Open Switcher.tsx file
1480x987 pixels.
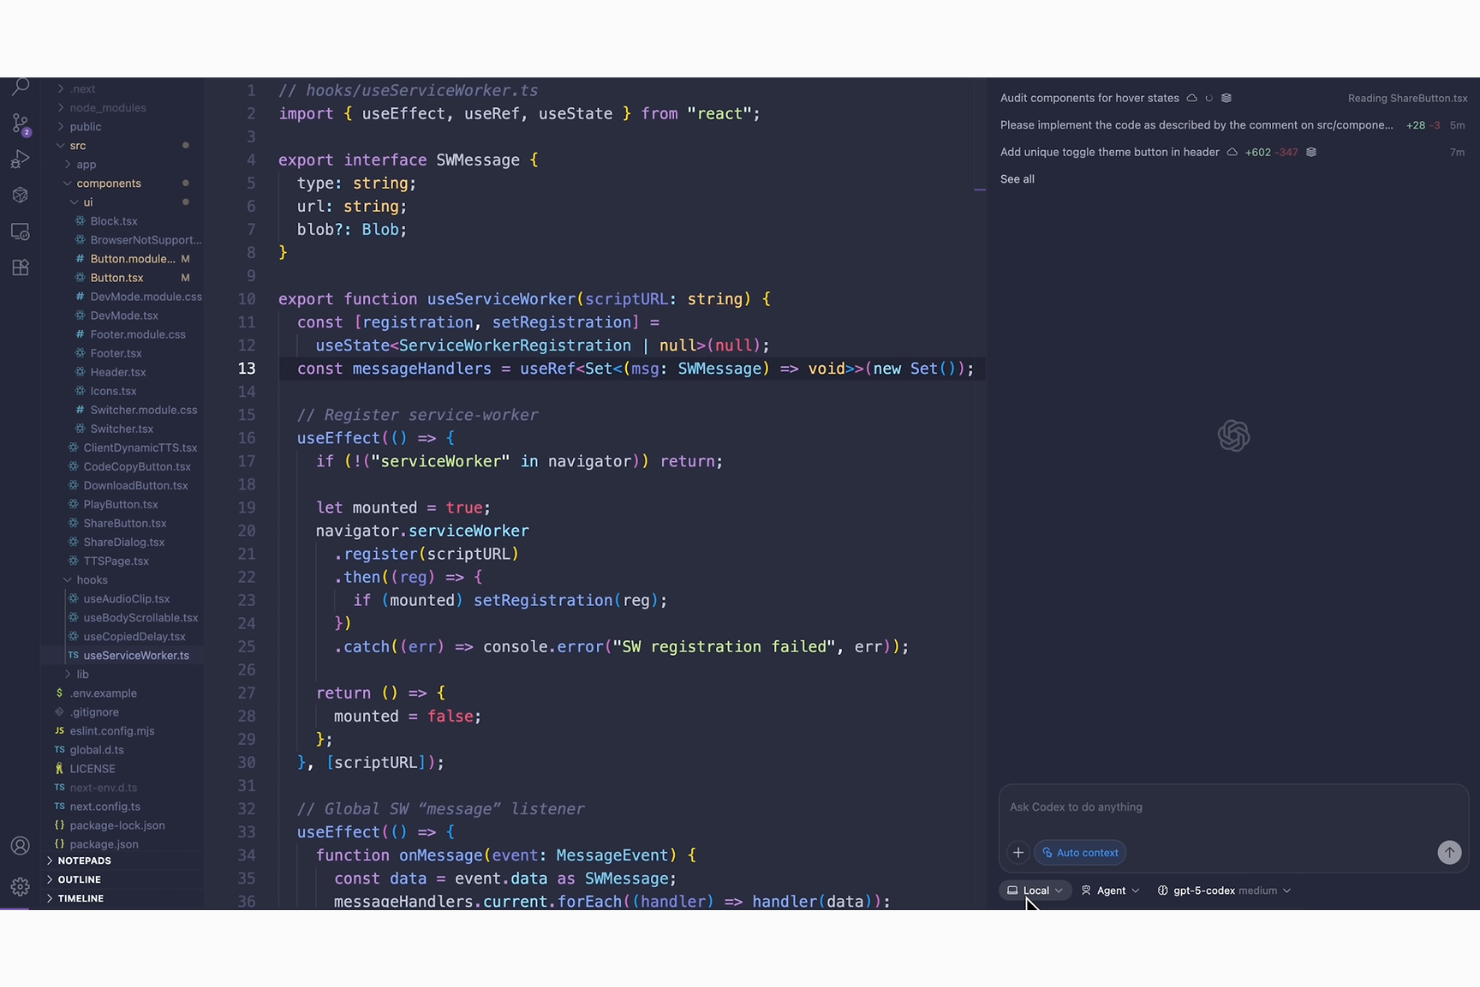click(121, 429)
